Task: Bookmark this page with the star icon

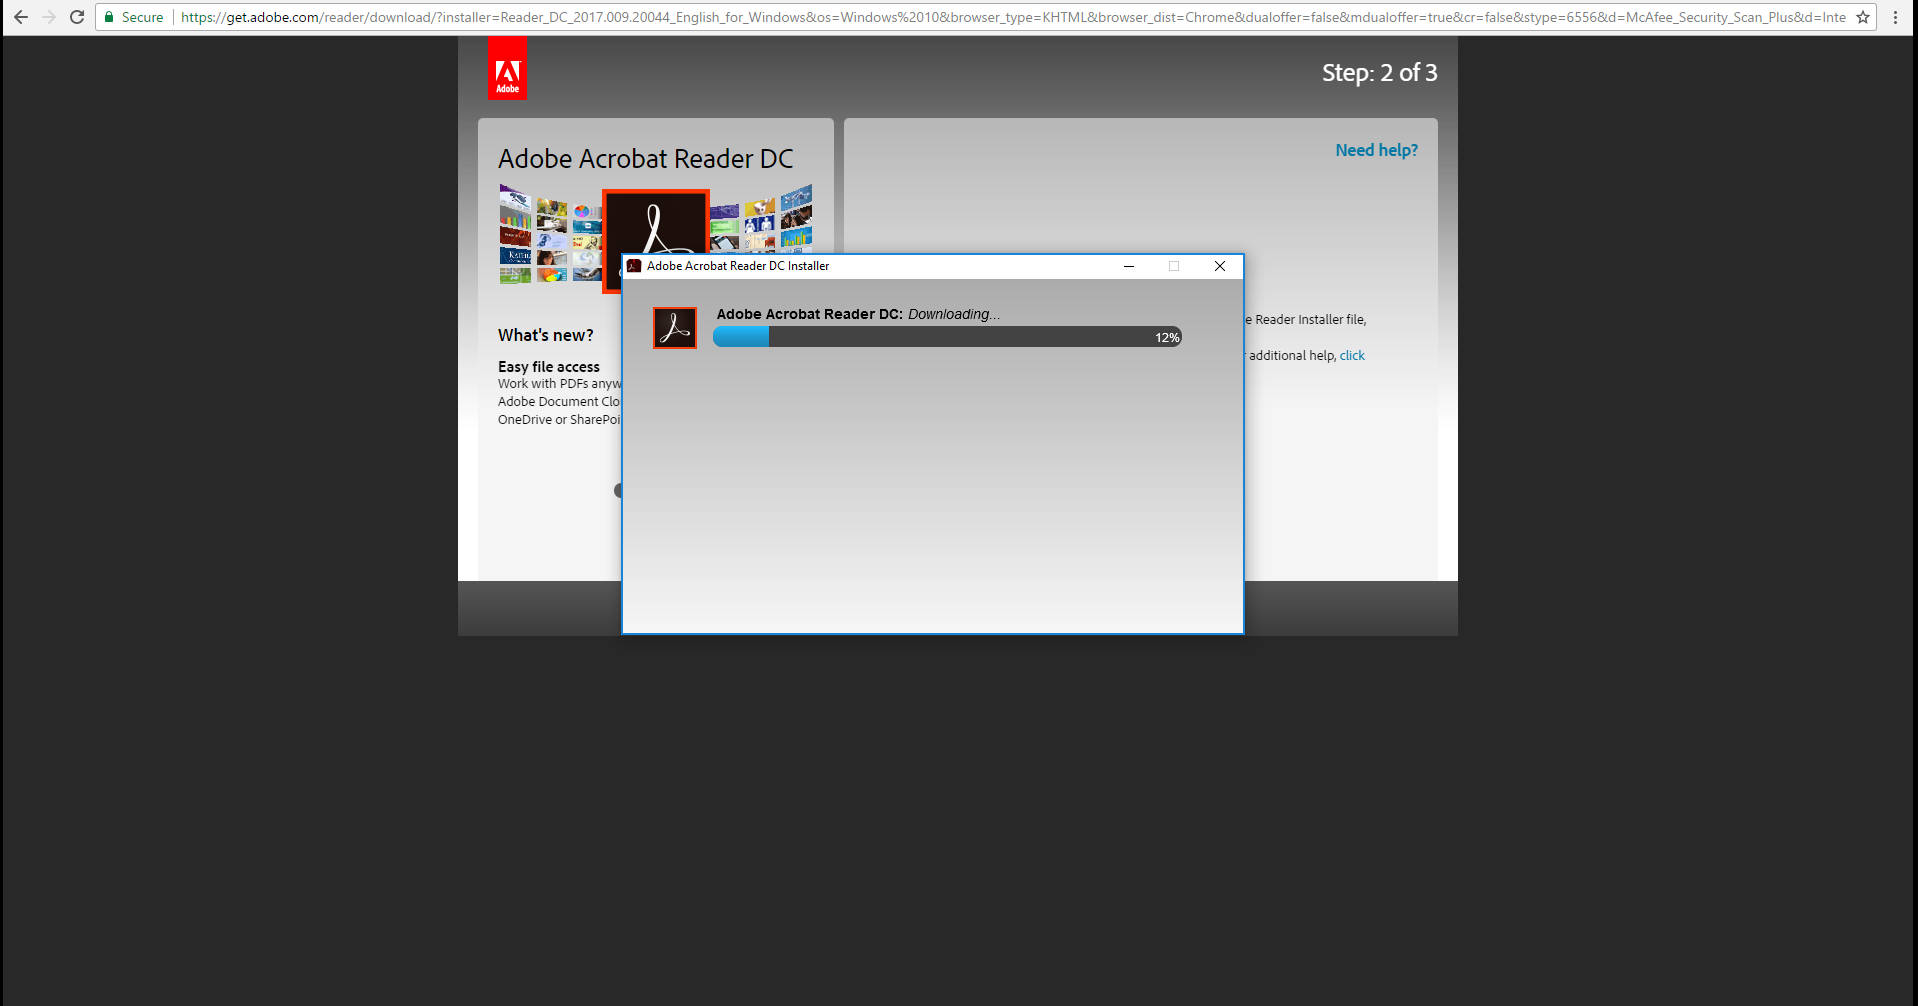Action: (1863, 17)
